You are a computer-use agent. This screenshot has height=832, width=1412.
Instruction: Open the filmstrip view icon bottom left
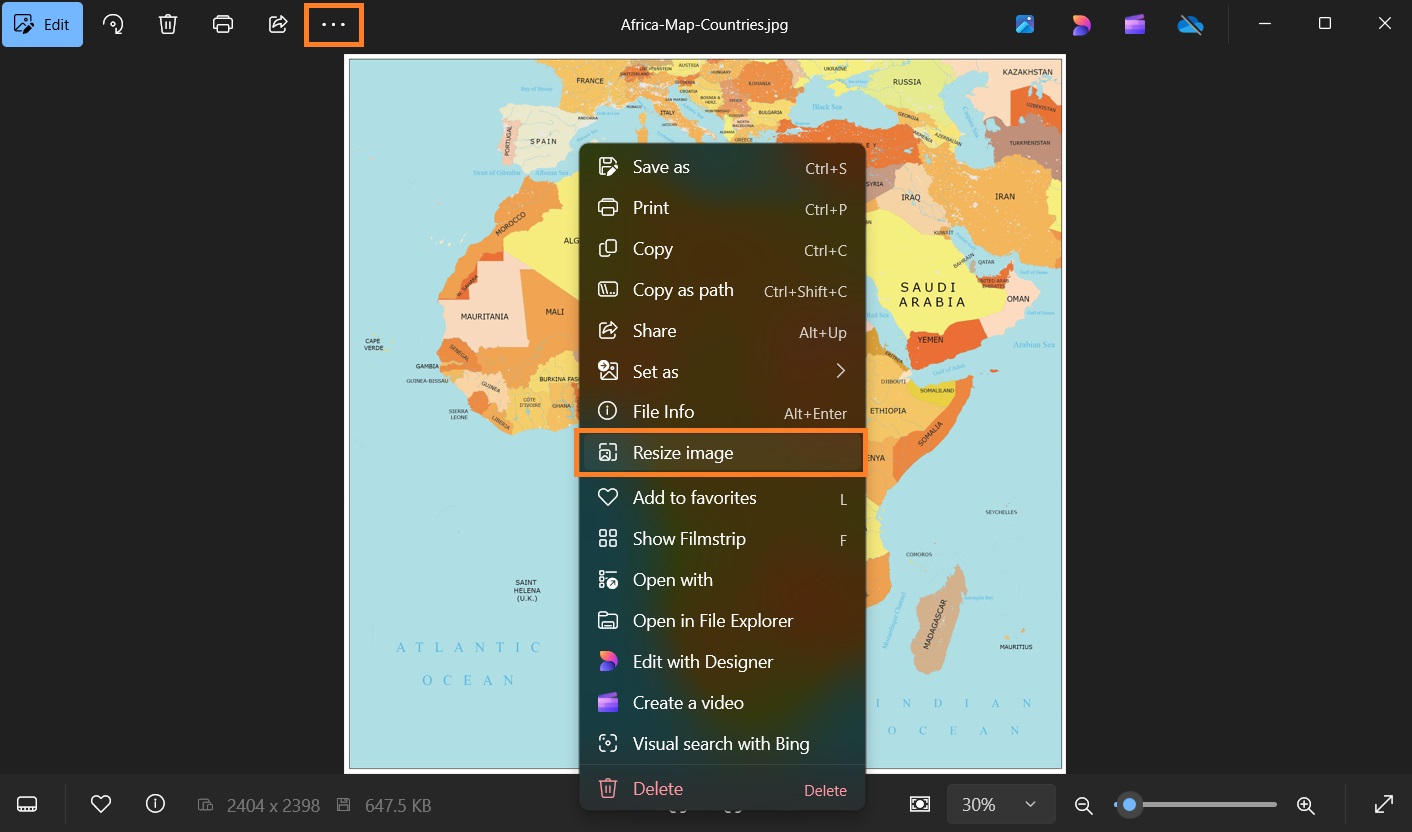click(27, 803)
